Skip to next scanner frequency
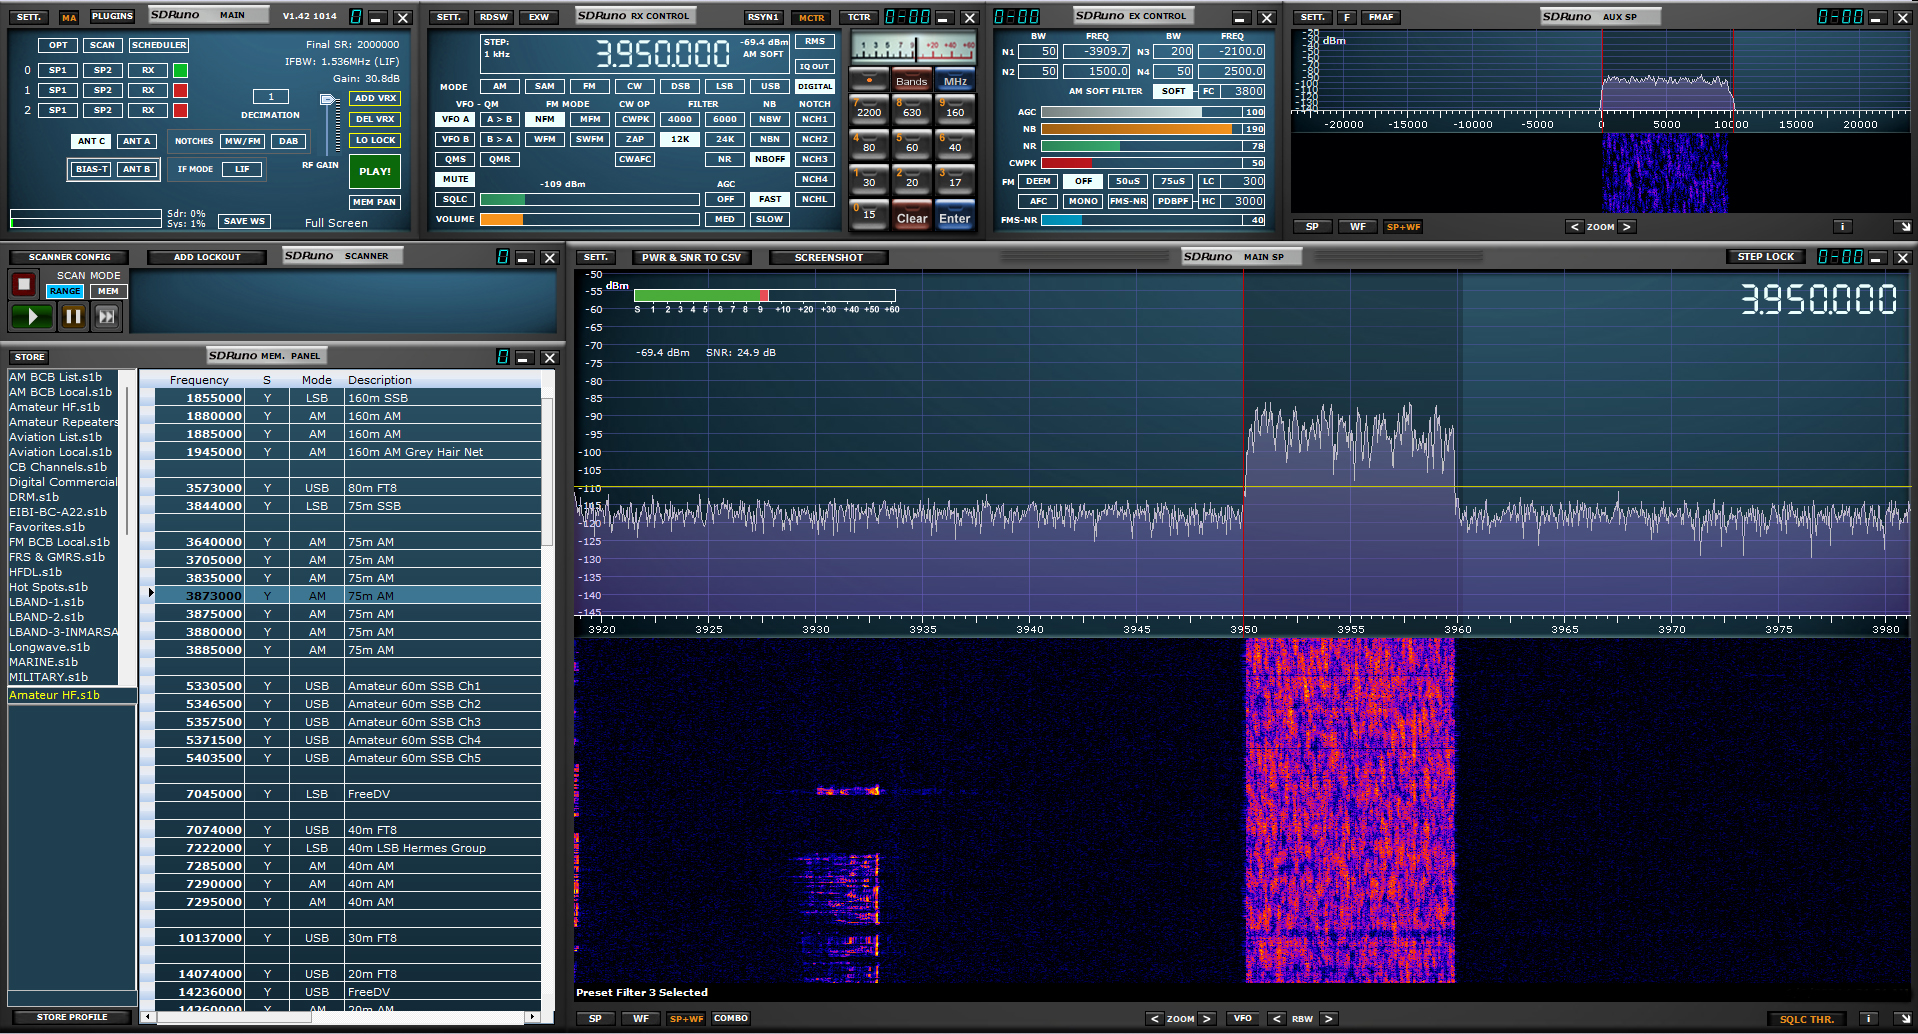Screen dimensions: 1918x1034 click(x=106, y=317)
